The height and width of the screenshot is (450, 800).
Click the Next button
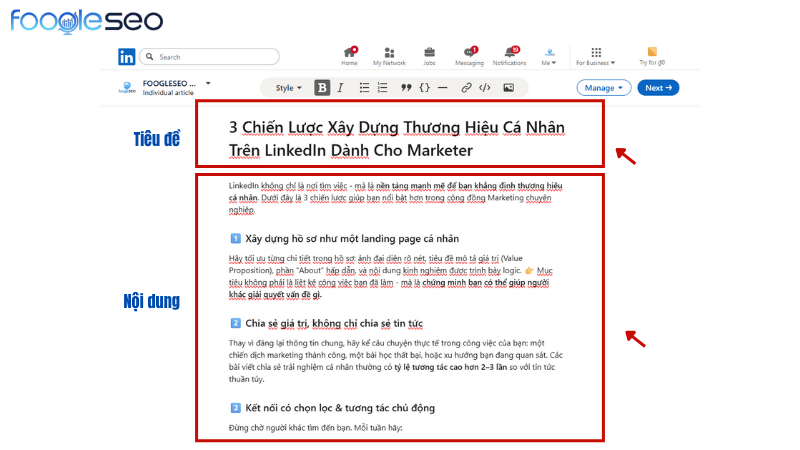tap(658, 88)
